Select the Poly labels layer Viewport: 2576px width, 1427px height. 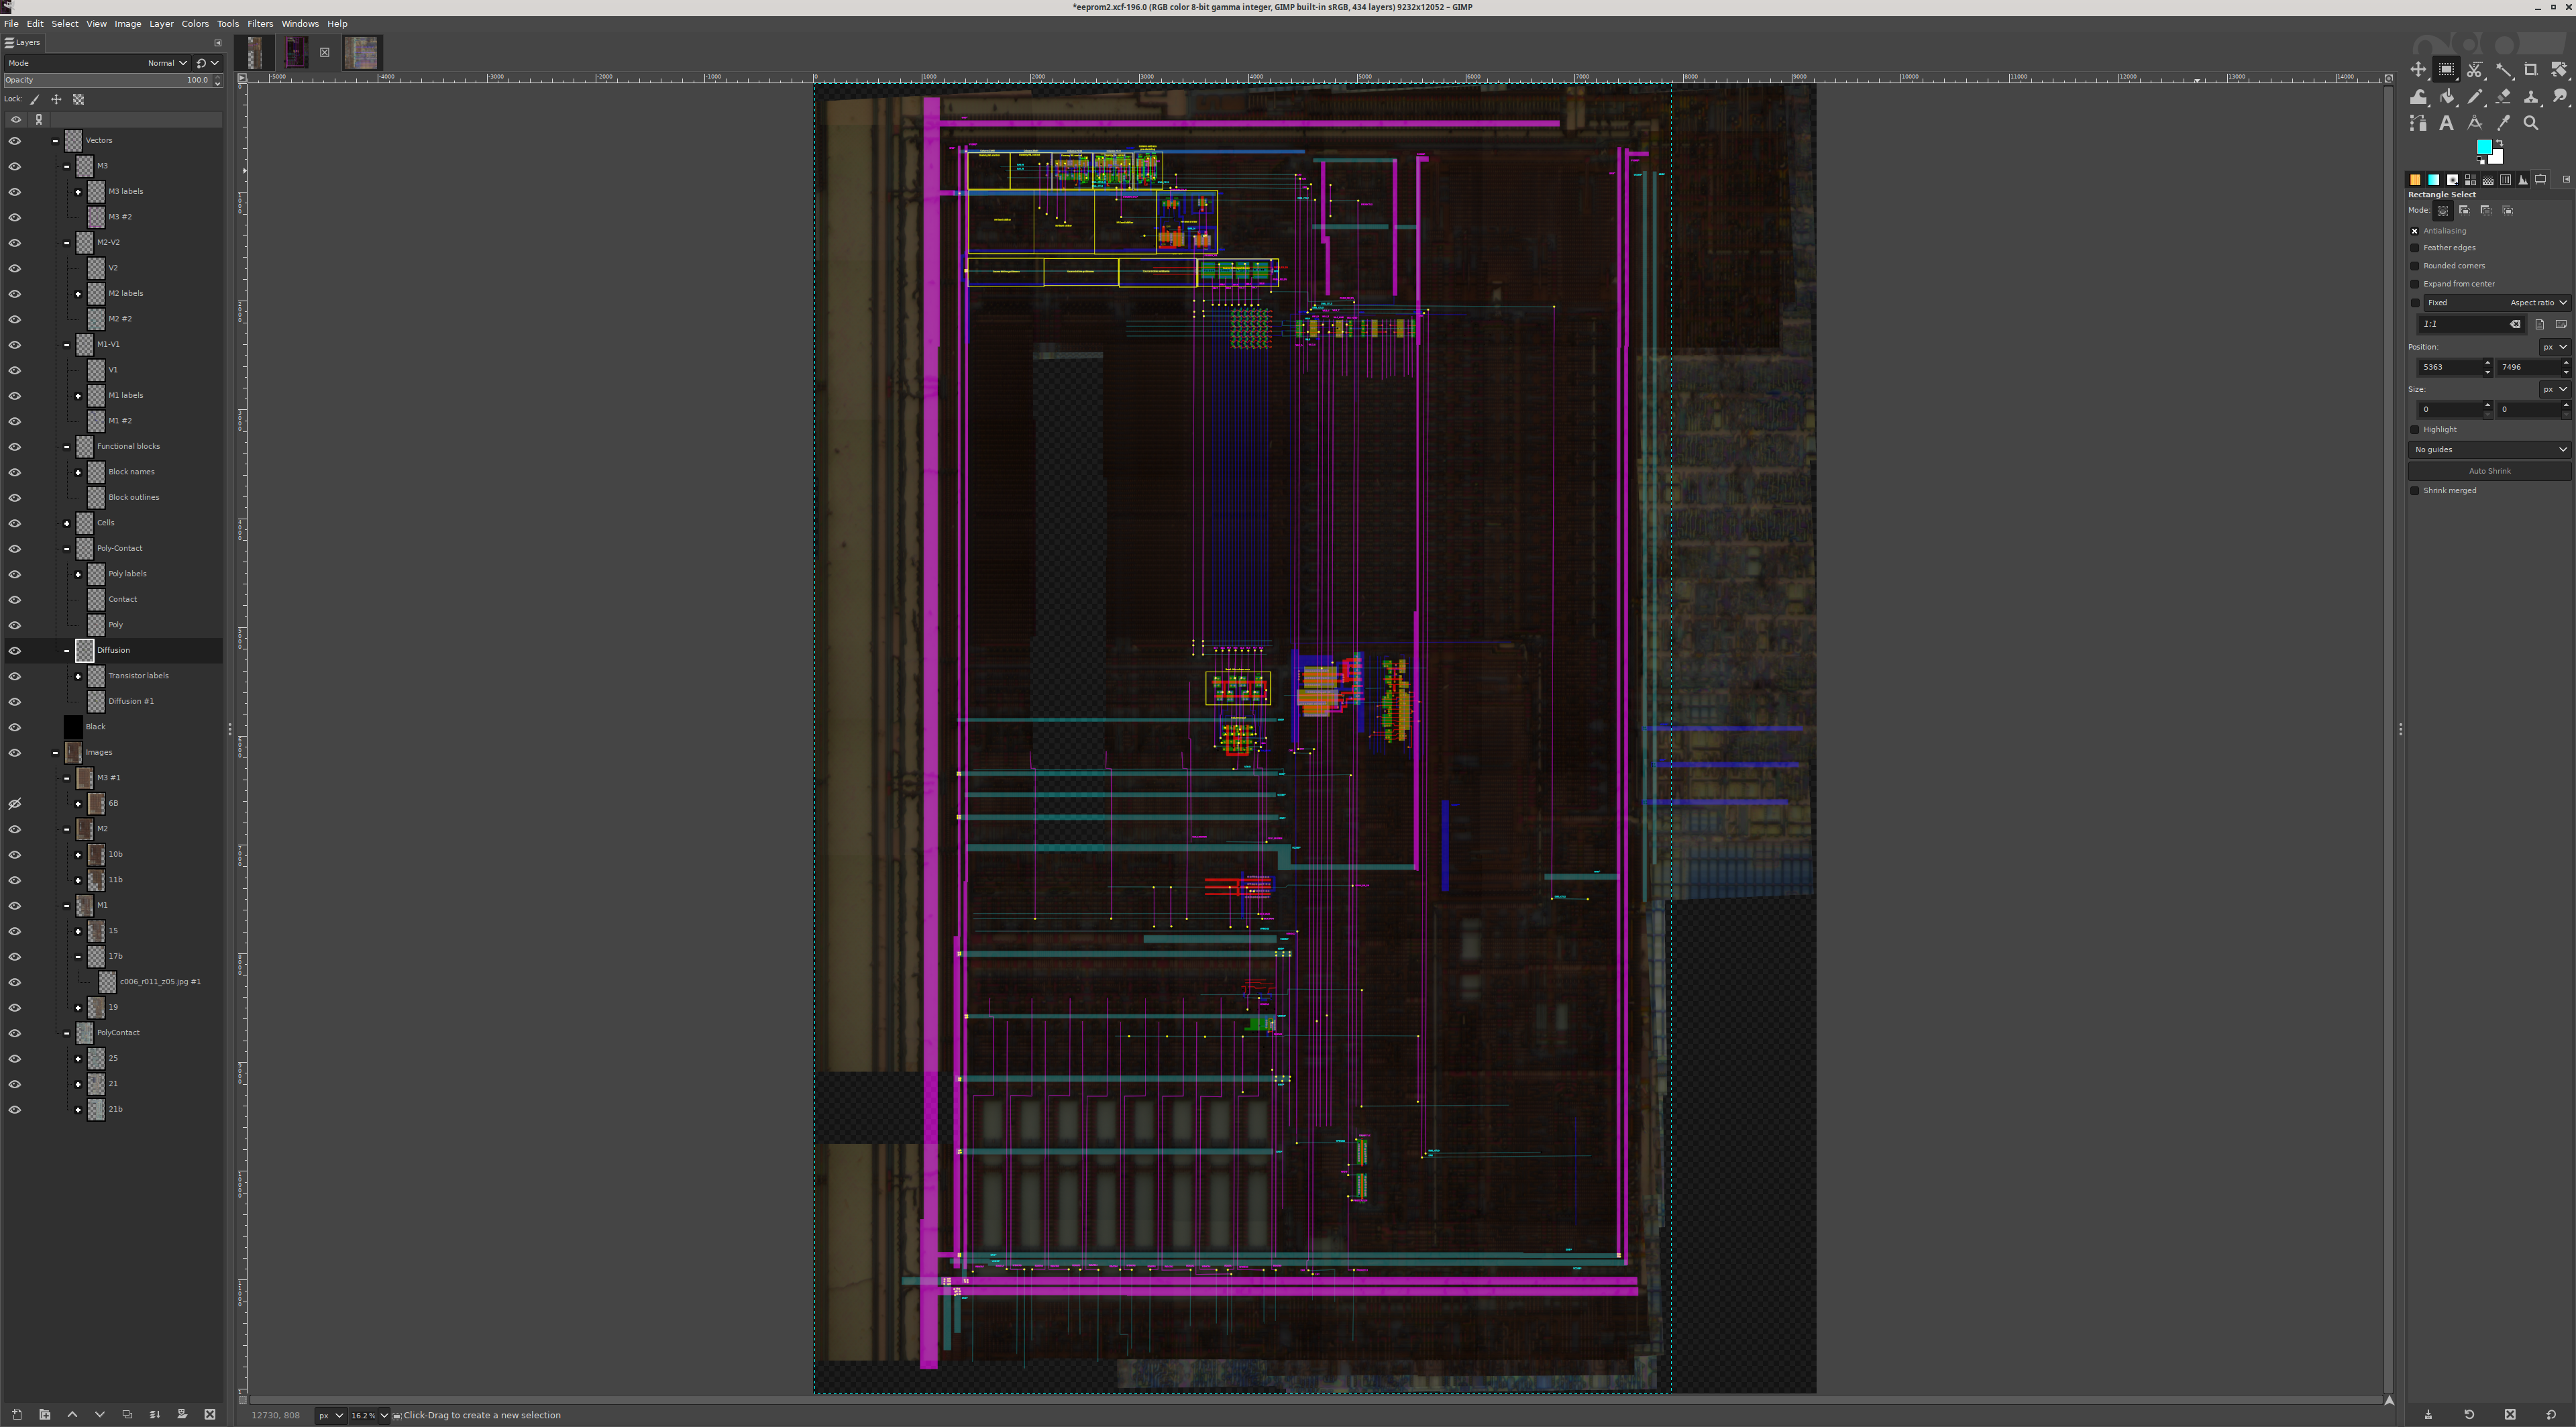tap(127, 574)
